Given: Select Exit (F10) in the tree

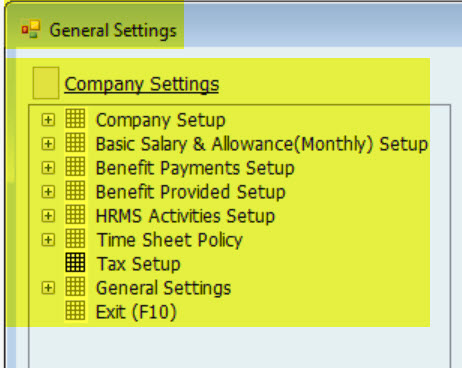Looking at the screenshot, I should coord(136,312).
